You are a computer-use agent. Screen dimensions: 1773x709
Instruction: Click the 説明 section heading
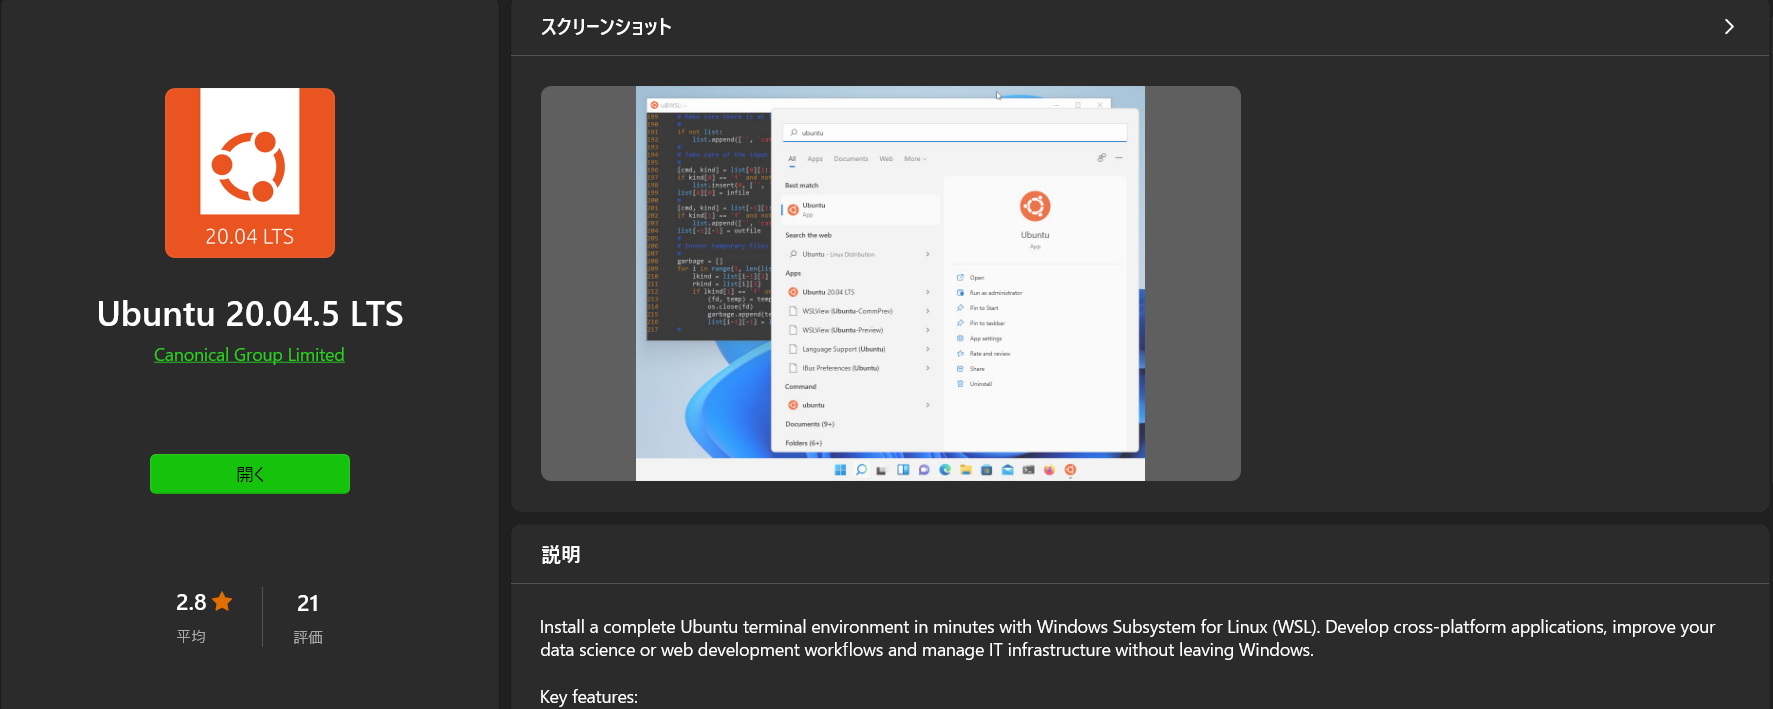561,555
